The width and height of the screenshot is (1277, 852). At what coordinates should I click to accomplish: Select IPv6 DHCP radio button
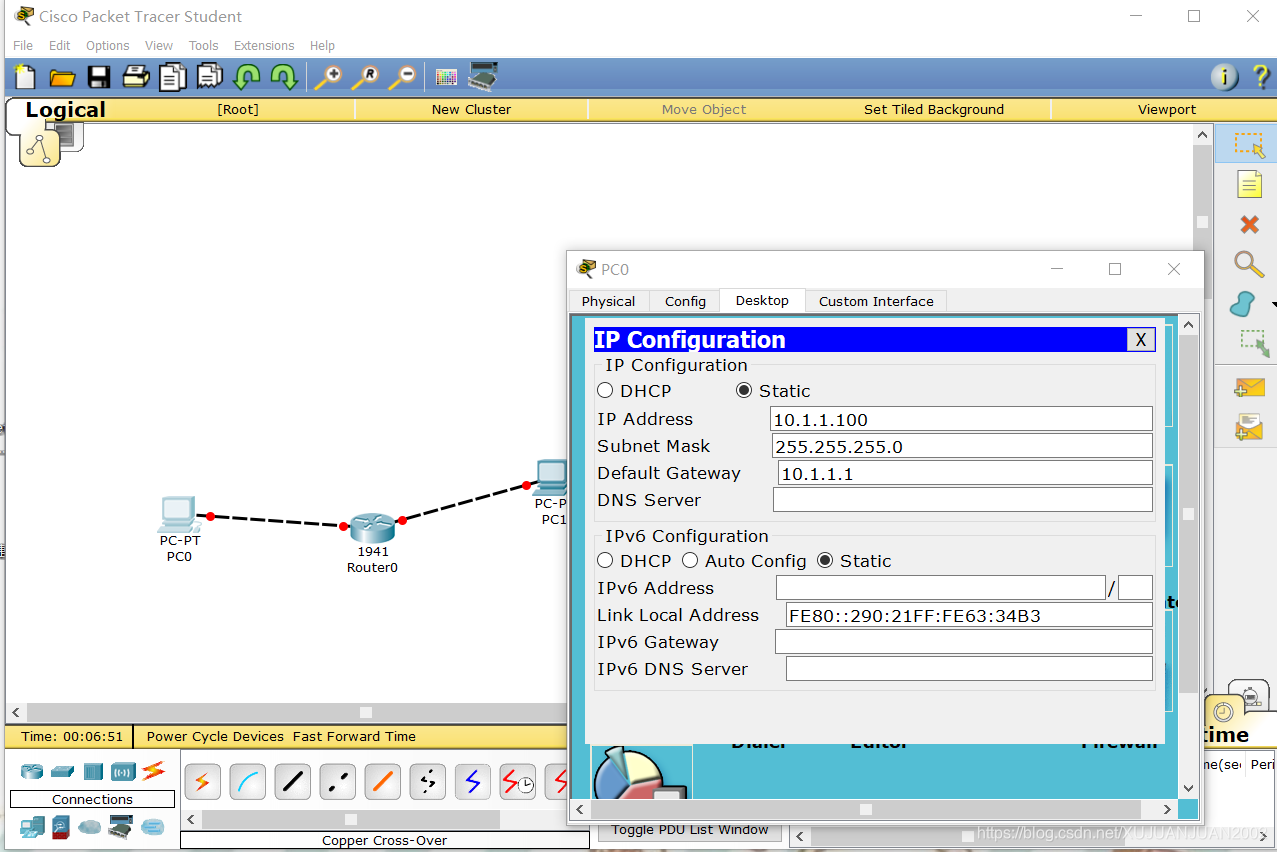(605, 561)
